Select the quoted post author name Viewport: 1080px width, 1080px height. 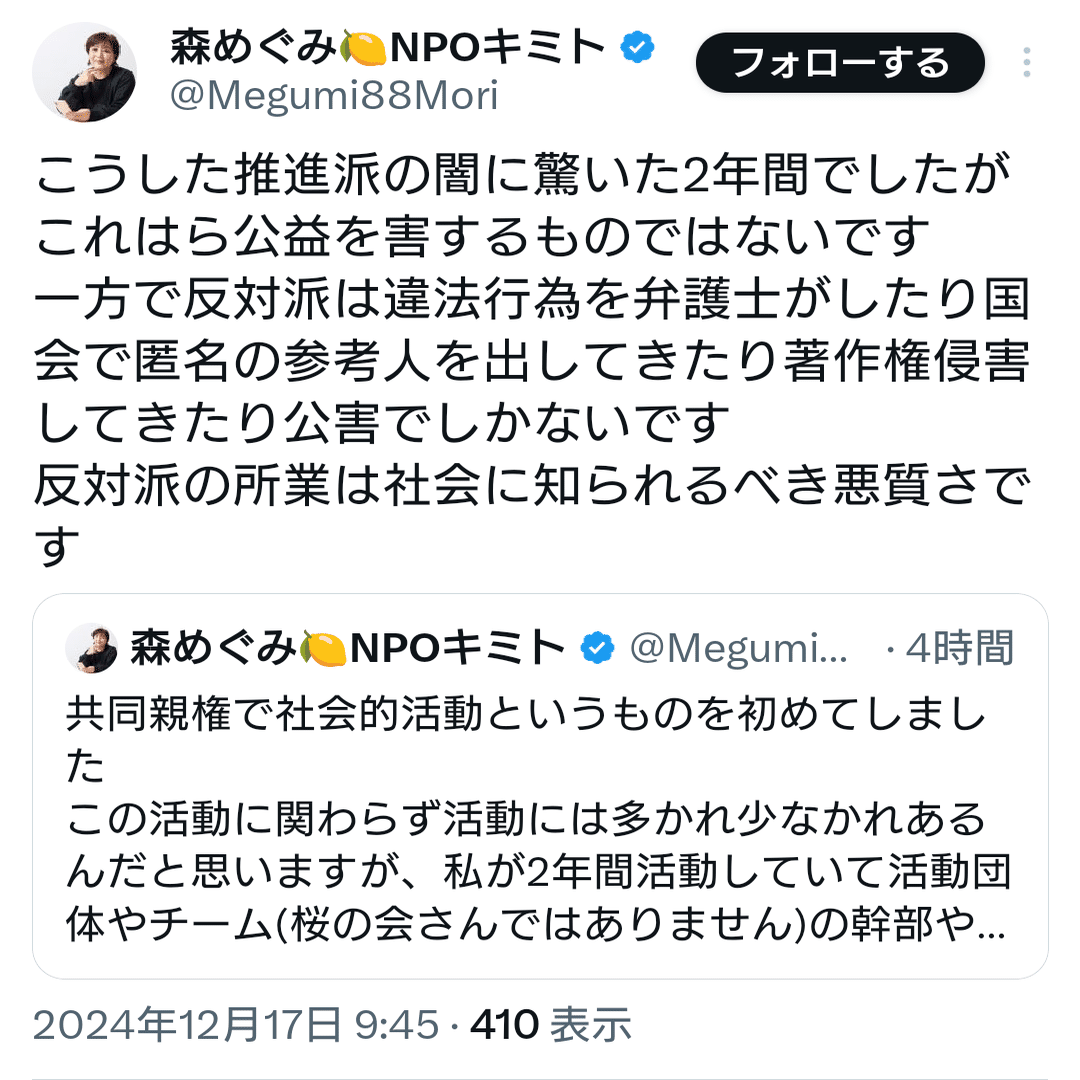tap(349, 648)
